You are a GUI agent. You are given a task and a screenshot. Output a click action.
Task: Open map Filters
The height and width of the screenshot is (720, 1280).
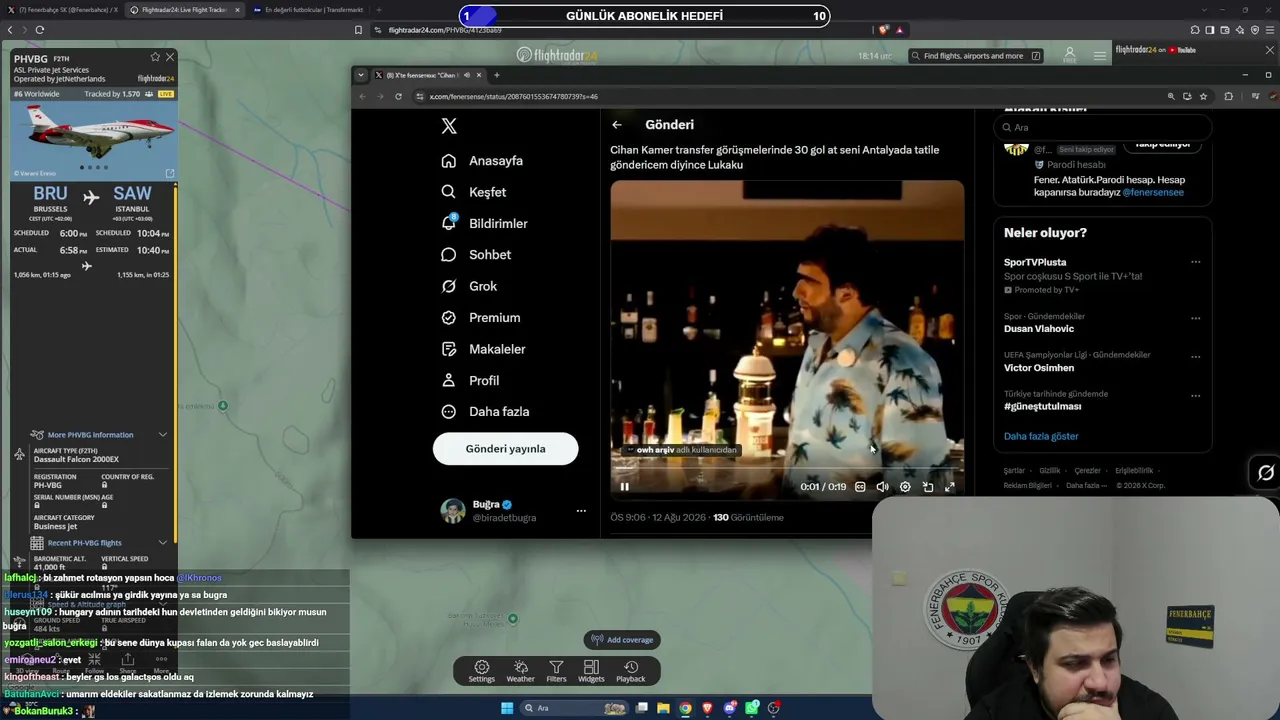[556, 671]
